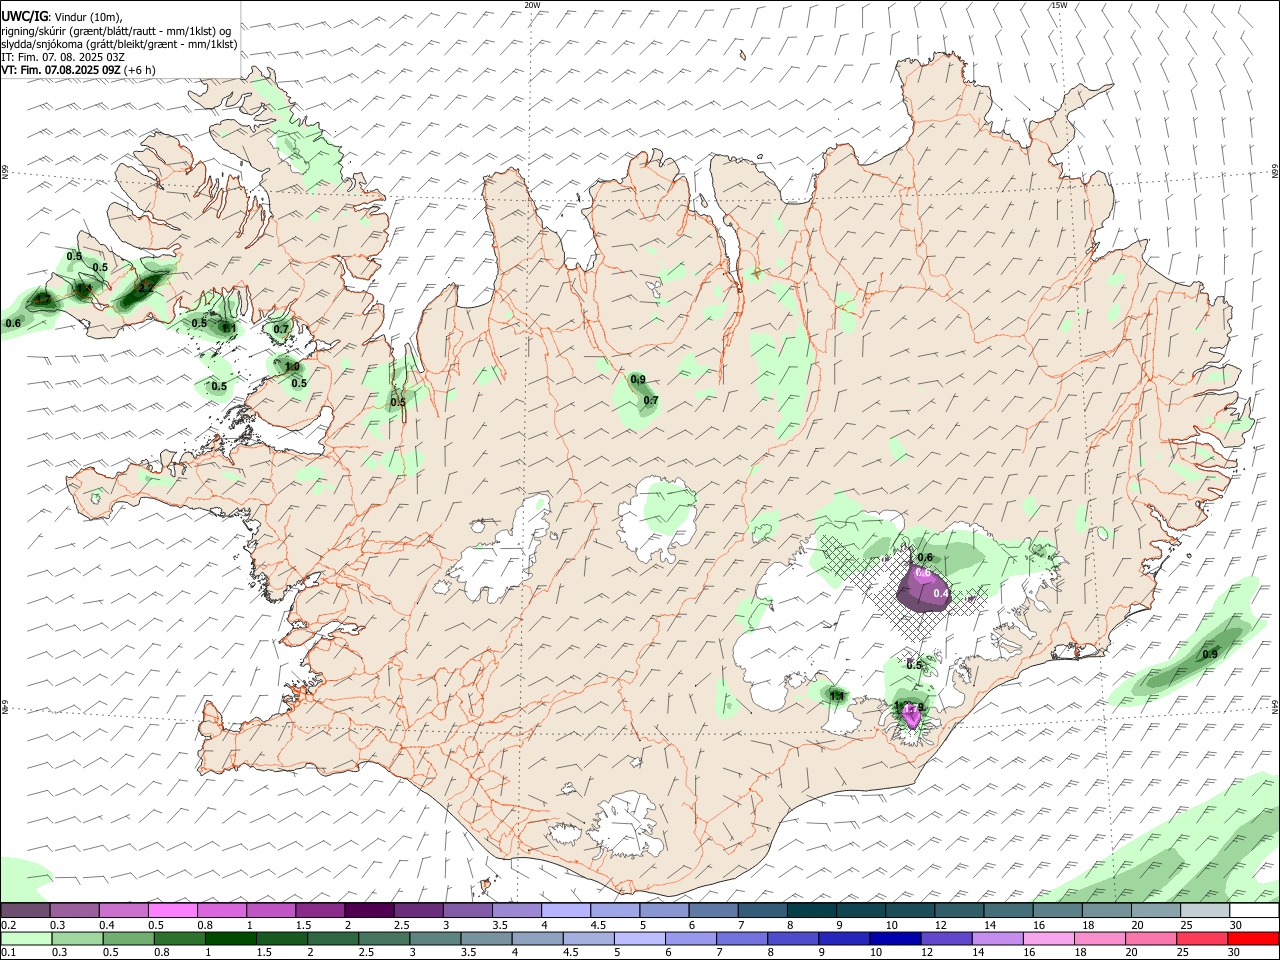Screen dimensions: 1280x960
Task: Choose darkest purple snow swatch starting at 2
Action: [x=369, y=910]
